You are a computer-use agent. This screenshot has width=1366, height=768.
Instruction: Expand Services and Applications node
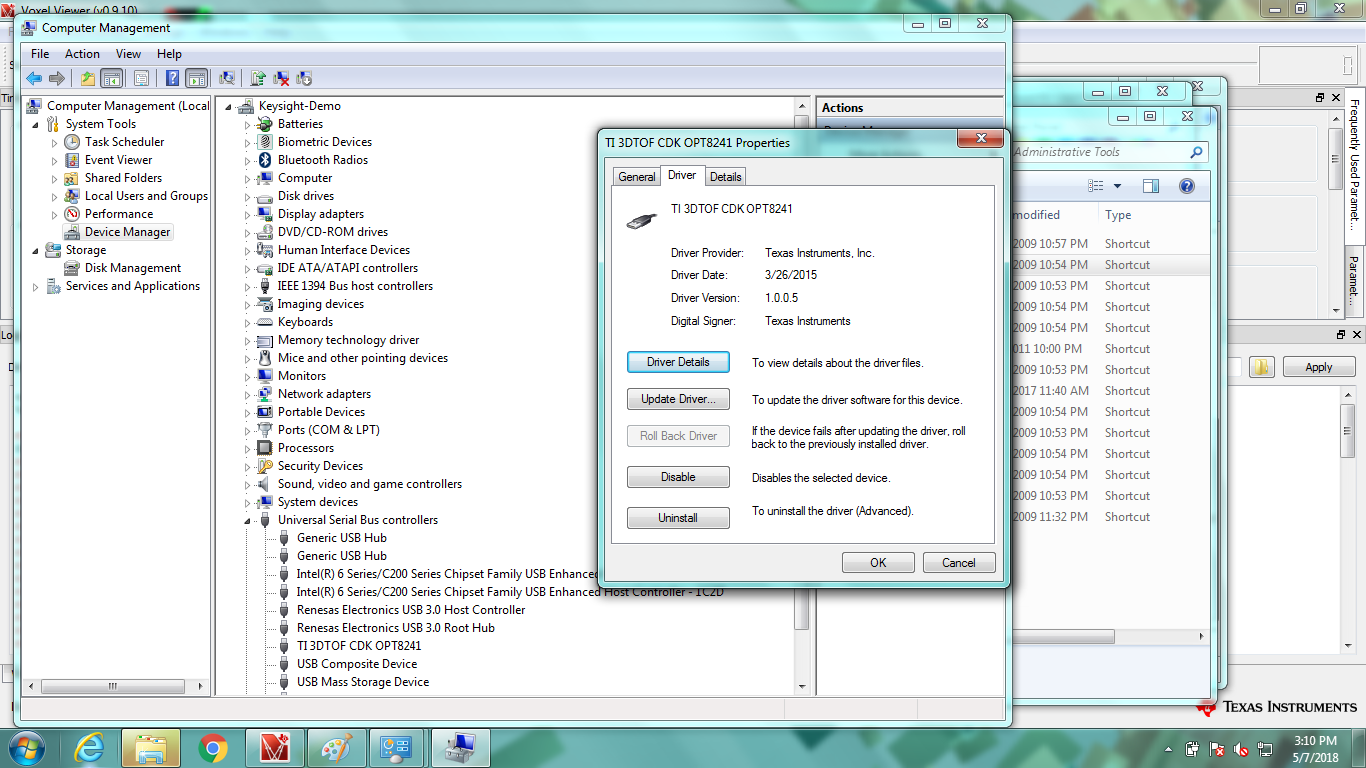(x=36, y=287)
